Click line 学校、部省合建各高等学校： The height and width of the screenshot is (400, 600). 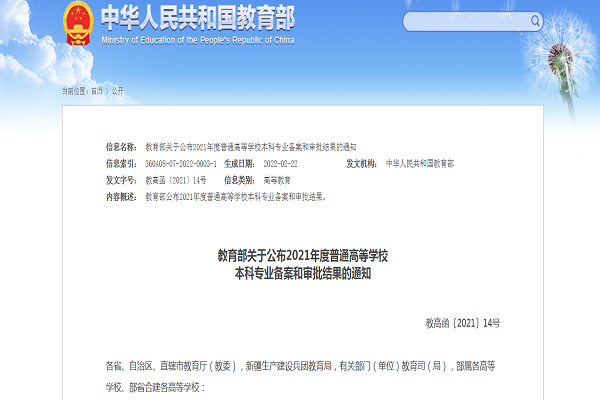click(155, 387)
